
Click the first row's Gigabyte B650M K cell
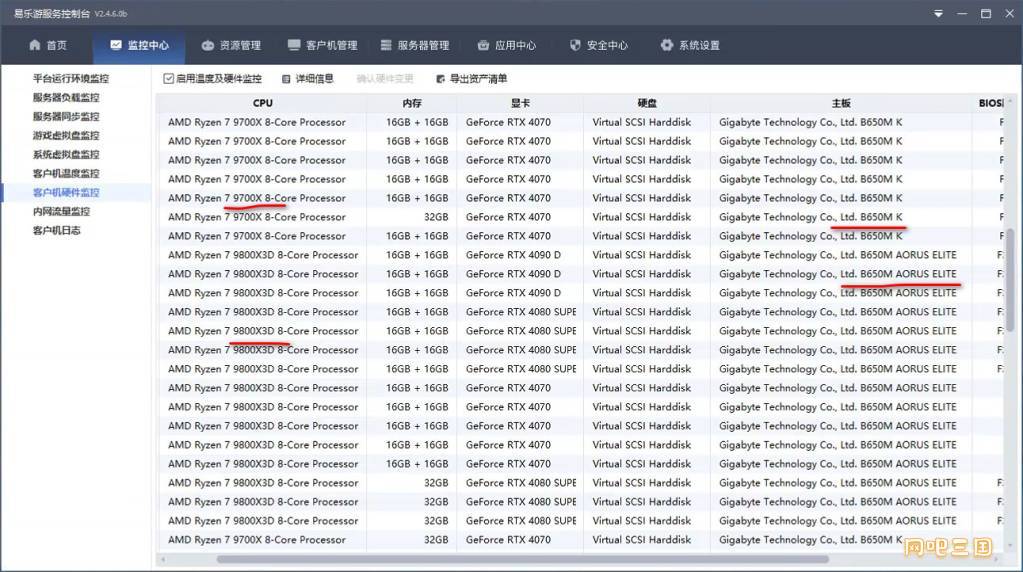(x=810, y=122)
